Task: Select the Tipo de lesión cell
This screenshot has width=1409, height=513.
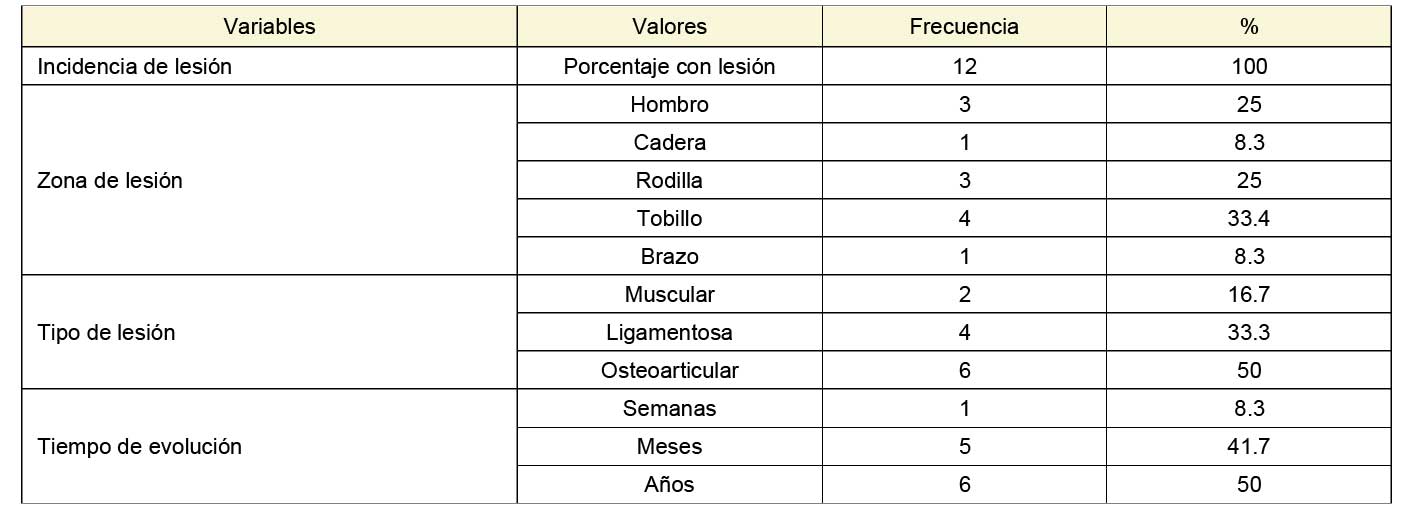Action: click(x=106, y=333)
